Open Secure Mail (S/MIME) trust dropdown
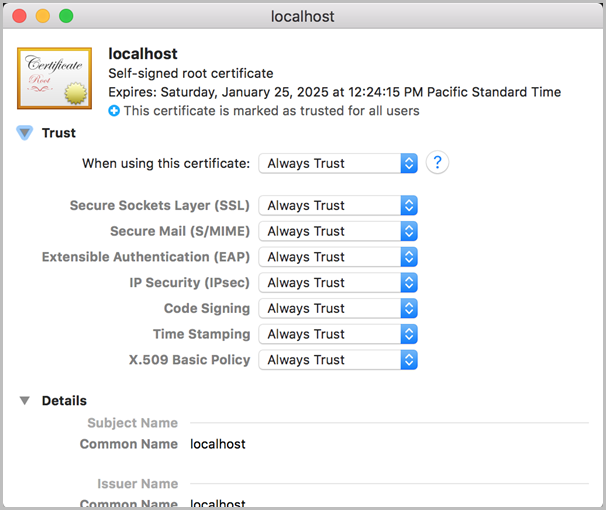The height and width of the screenshot is (510, 606). (x=337, y=231)
